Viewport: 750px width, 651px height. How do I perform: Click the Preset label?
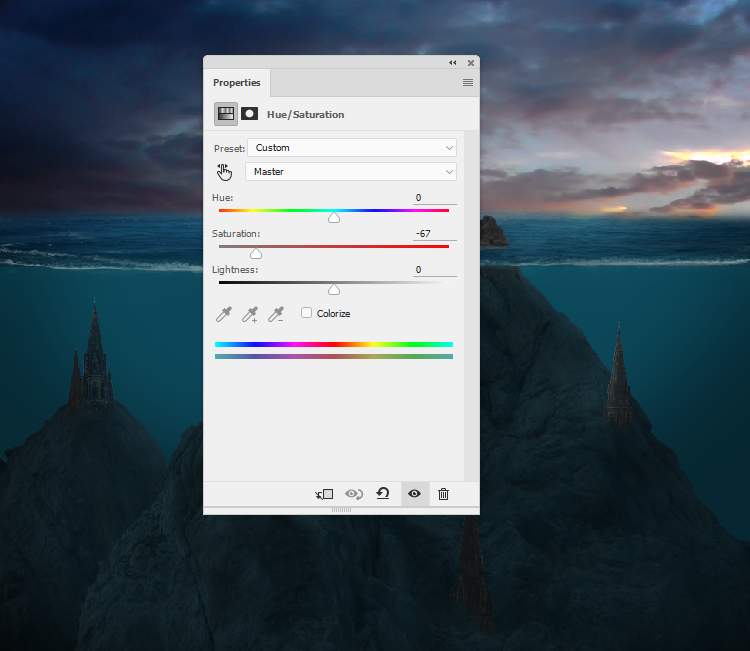[x=229, y=149]
